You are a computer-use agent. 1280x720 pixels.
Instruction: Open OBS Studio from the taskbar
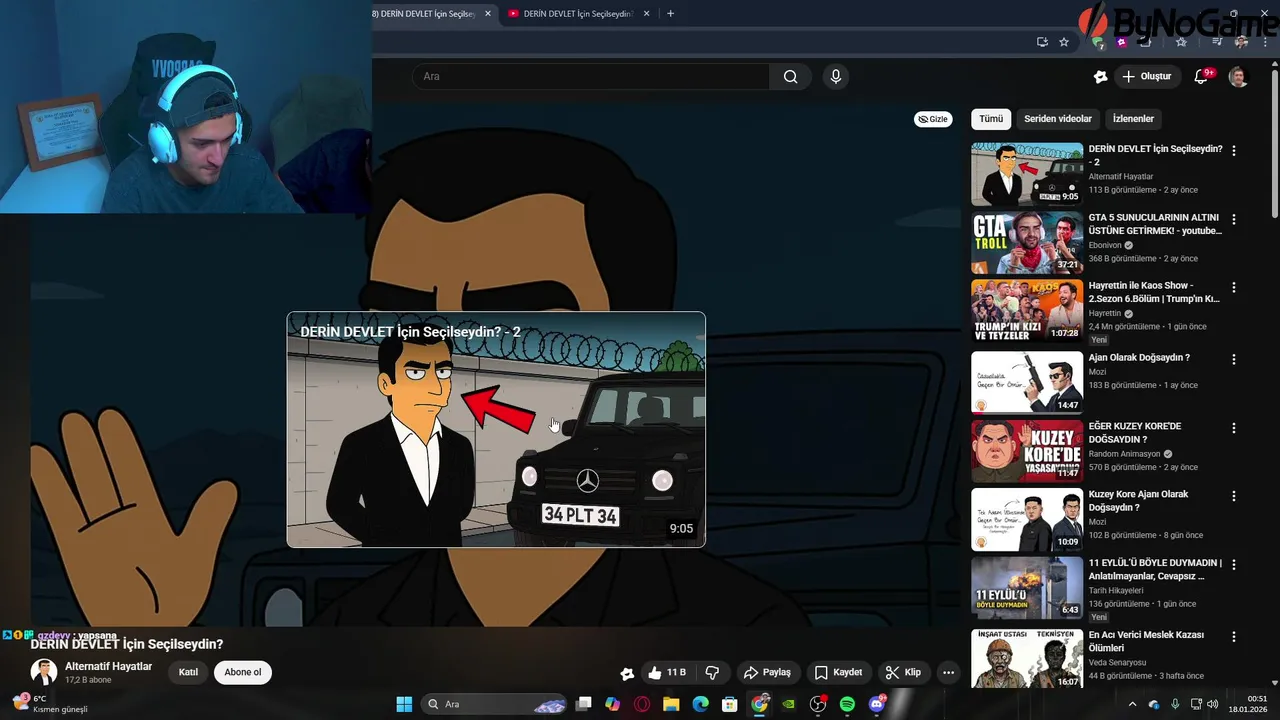click(818, 704)
